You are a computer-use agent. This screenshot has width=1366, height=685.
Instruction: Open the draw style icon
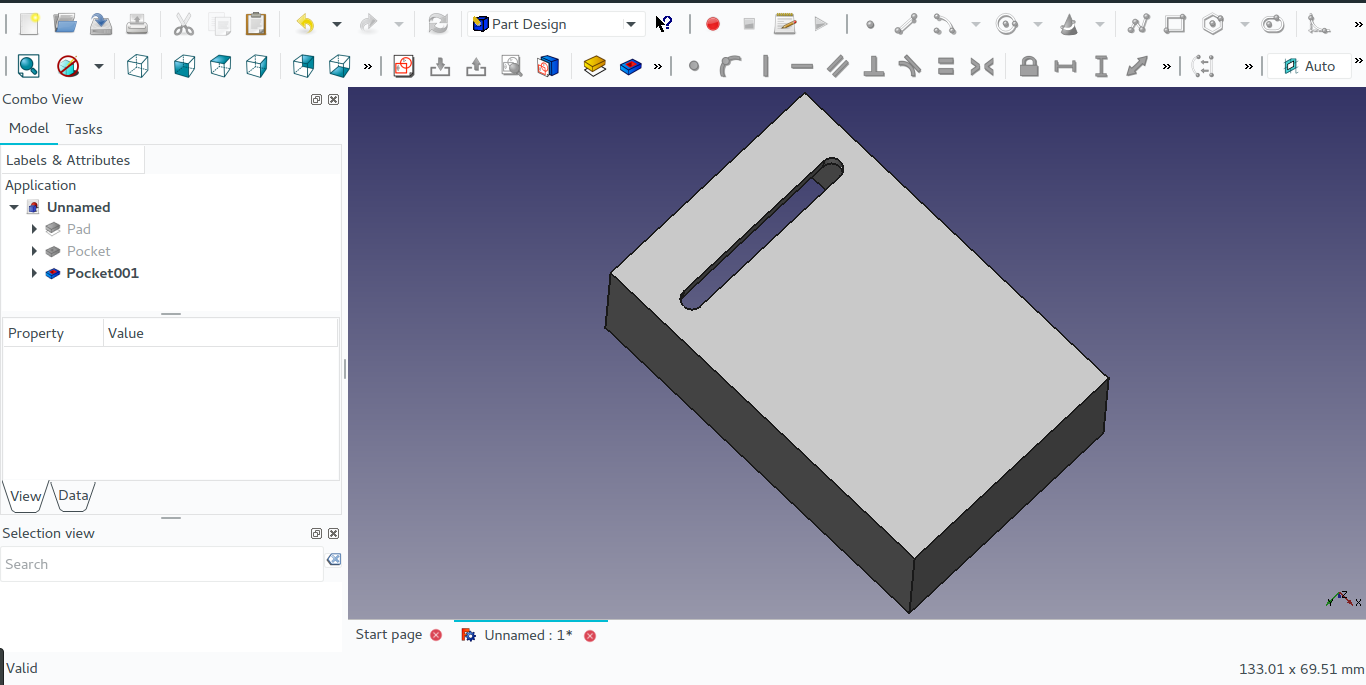[68, 66]
